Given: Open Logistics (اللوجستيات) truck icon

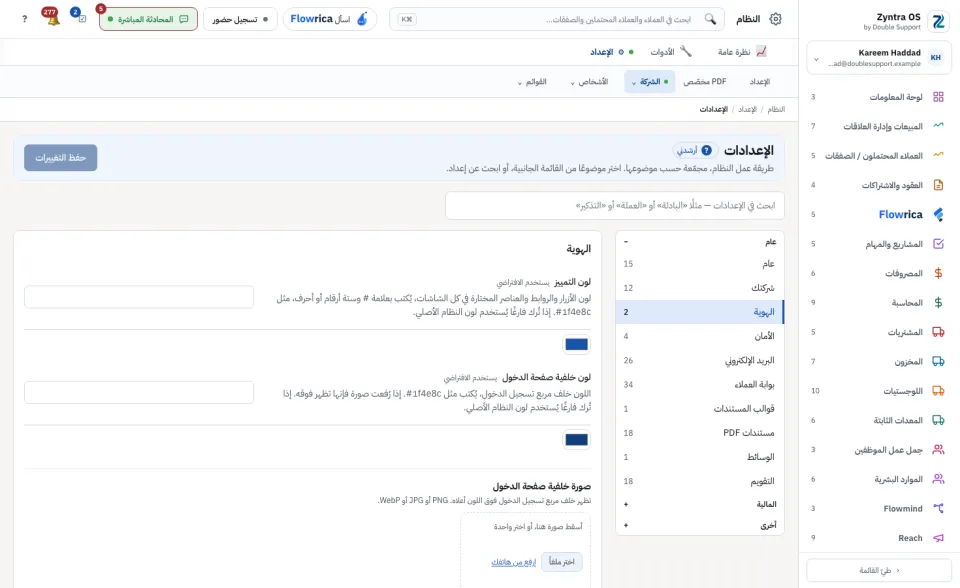Looking at the screenshot, I should click(938, 391).
